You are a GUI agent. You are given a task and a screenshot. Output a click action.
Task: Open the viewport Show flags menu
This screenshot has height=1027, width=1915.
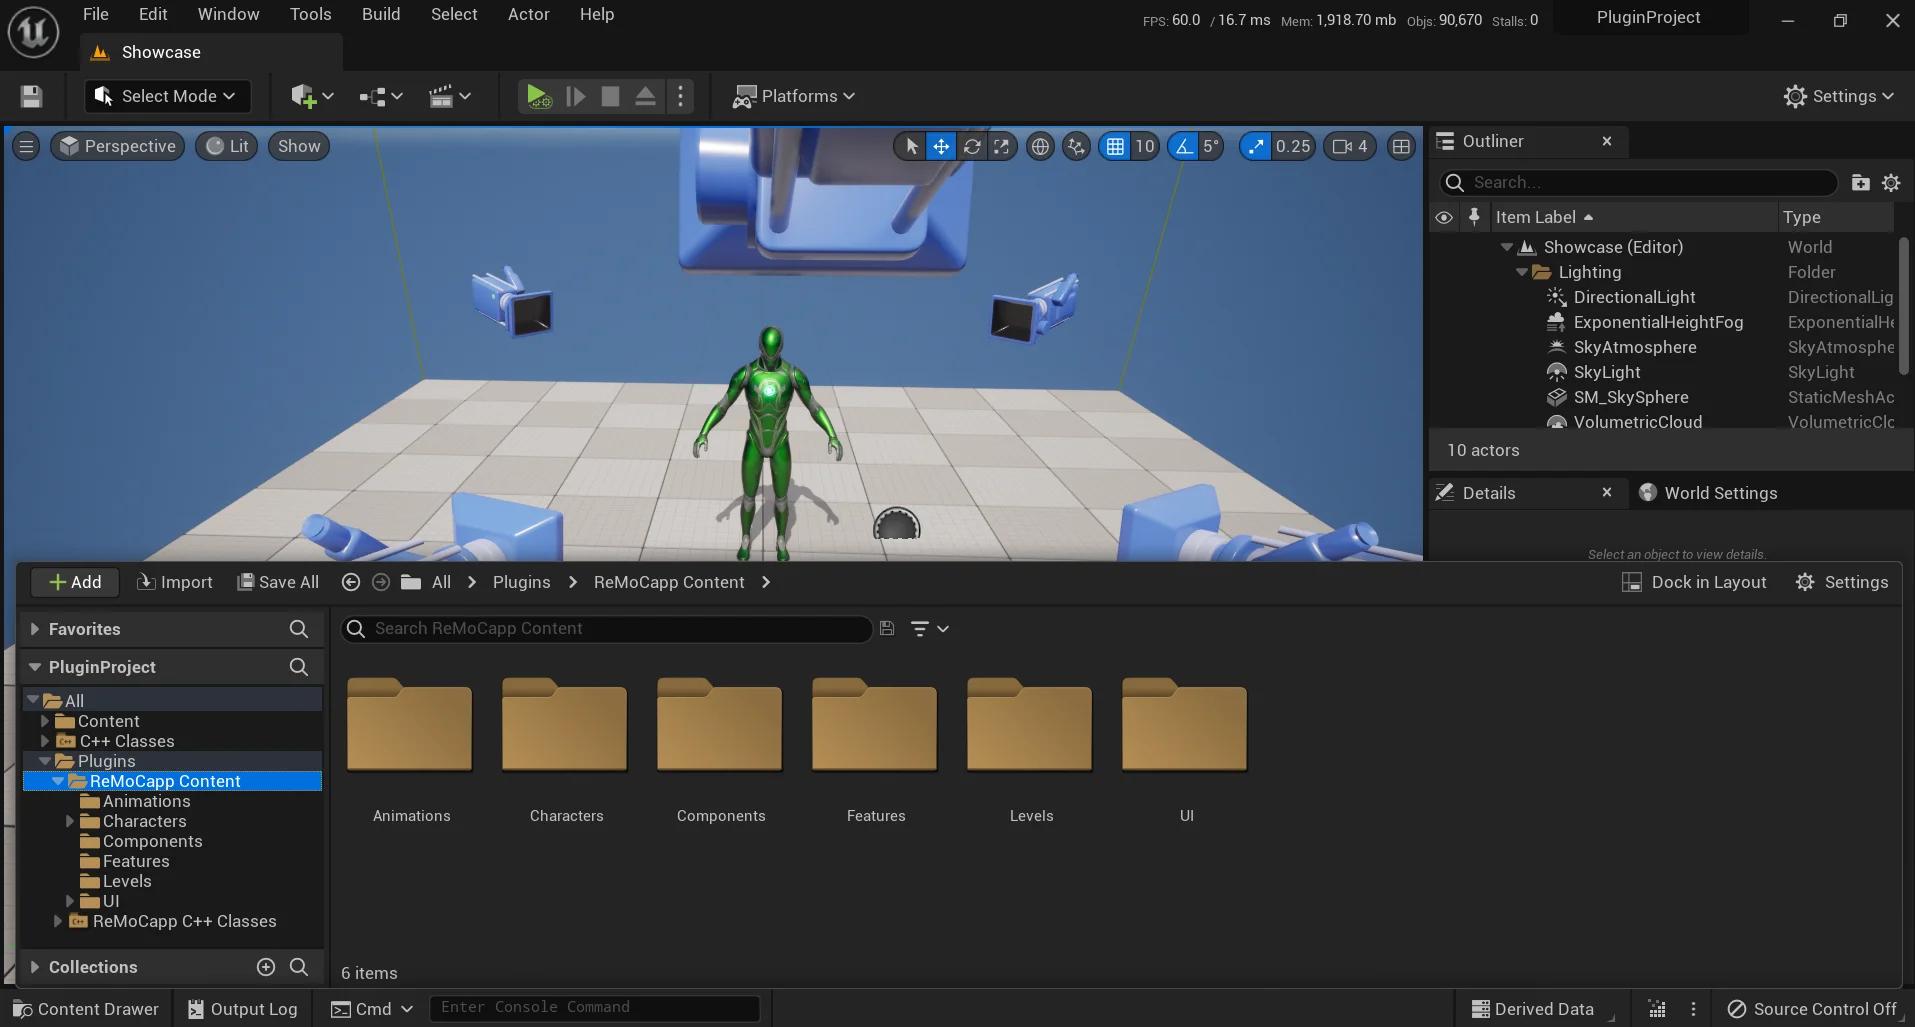(x=299, y=146)
